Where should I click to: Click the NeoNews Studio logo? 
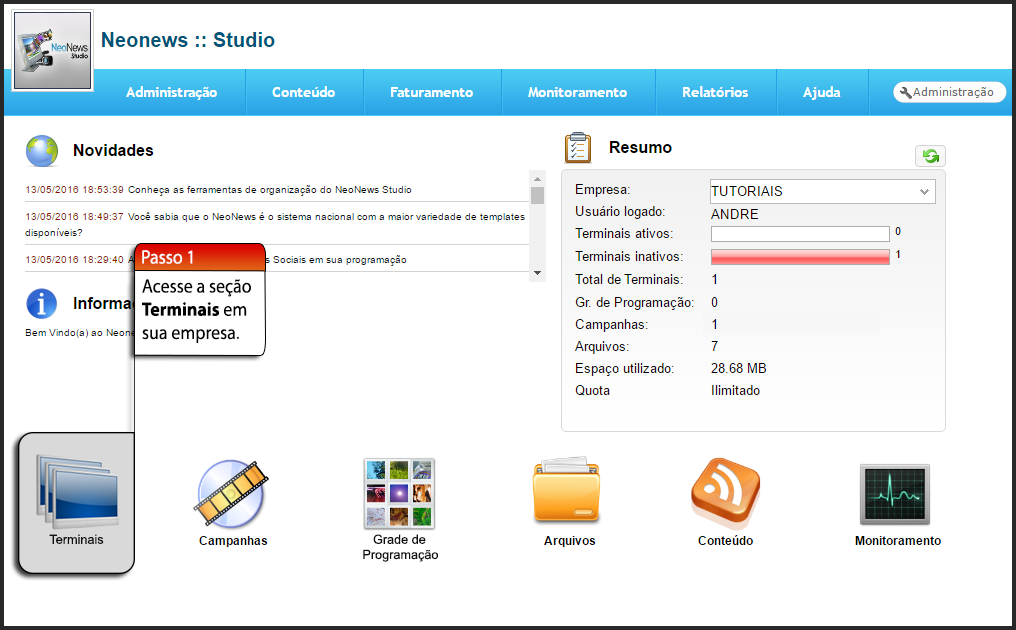[53, 51]
